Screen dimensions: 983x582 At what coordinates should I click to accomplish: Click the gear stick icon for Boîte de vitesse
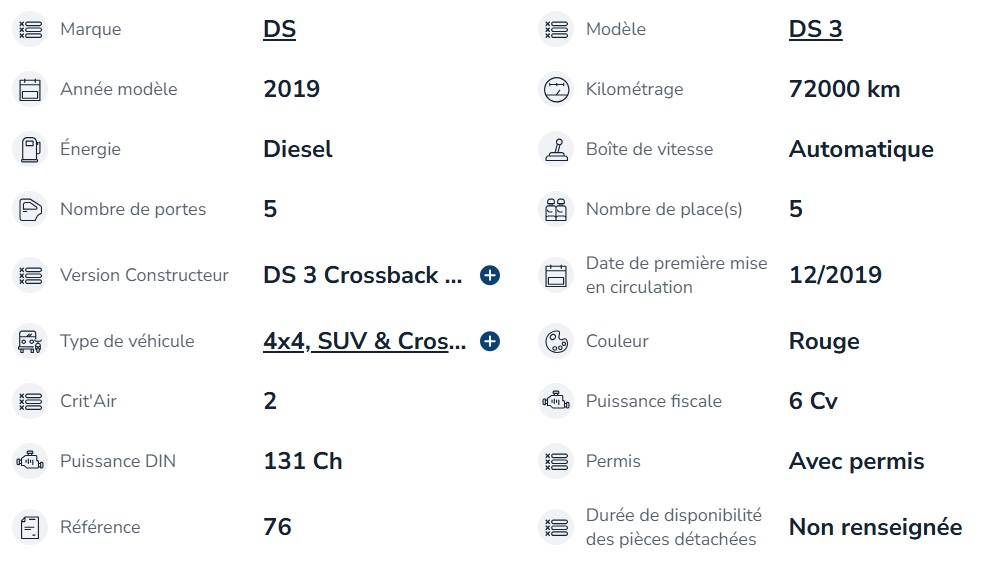click(x=555, y=149)
